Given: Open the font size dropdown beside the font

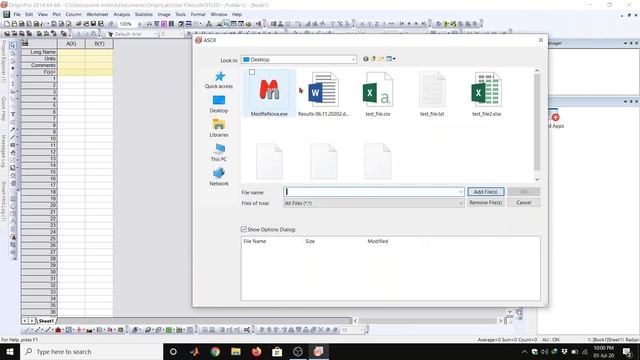Looking at the screenshot, I should click(181, 34).
